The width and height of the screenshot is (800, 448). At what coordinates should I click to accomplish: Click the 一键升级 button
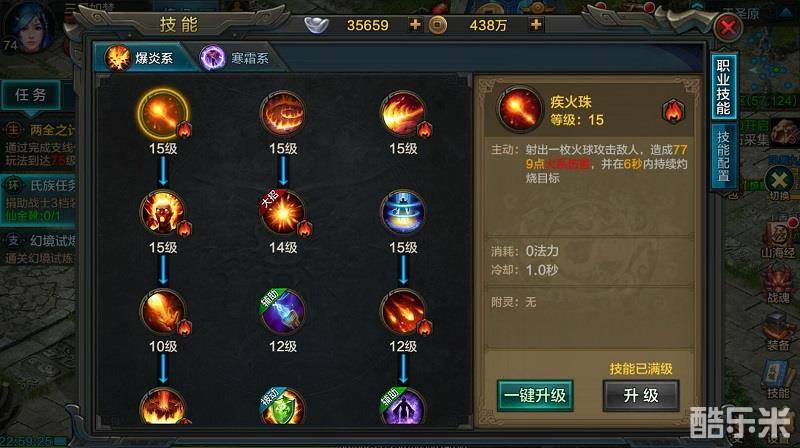pos(535,395)
